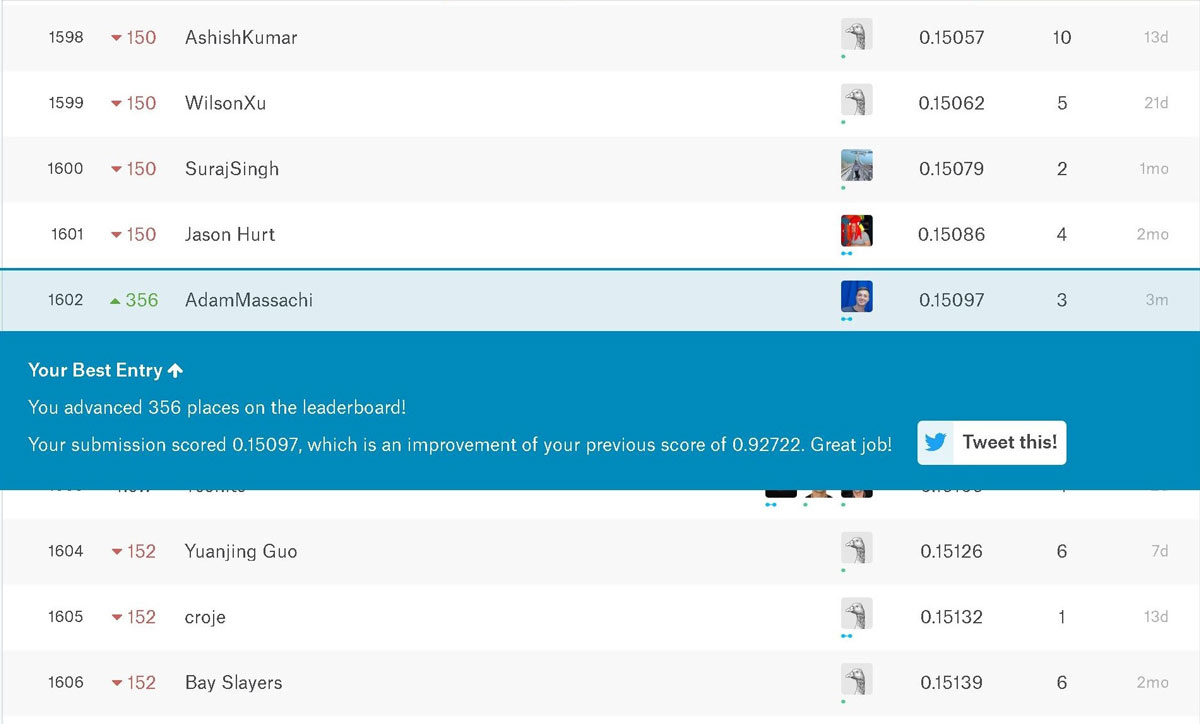Click AdamMassachi's score 0.15097 in row
This screenshot has height=724, width=1200.
(951, 300)
